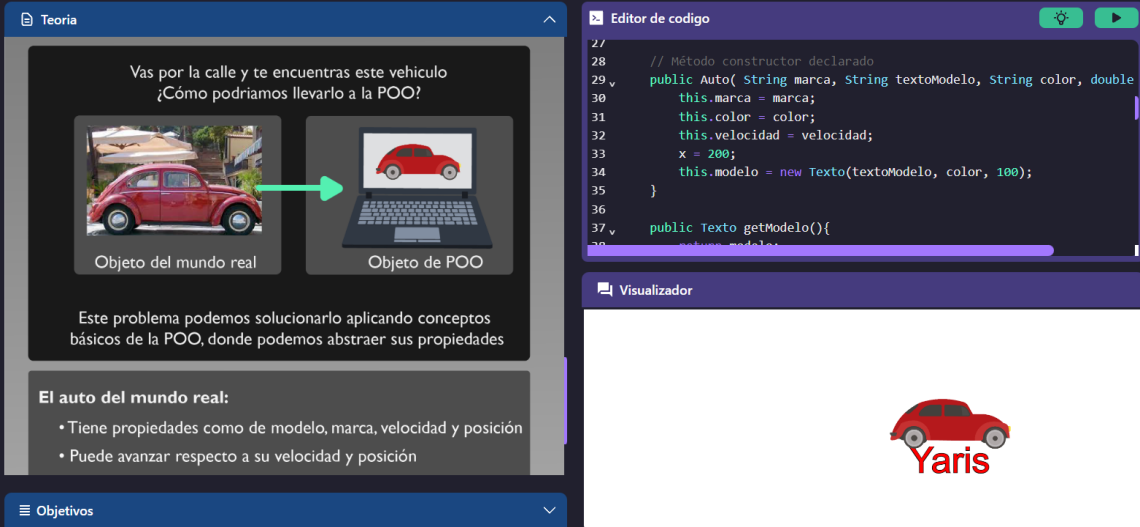Click the code editor vertical scrollbar thumb
The image size is (1140, 527).
click(1136, 107)
